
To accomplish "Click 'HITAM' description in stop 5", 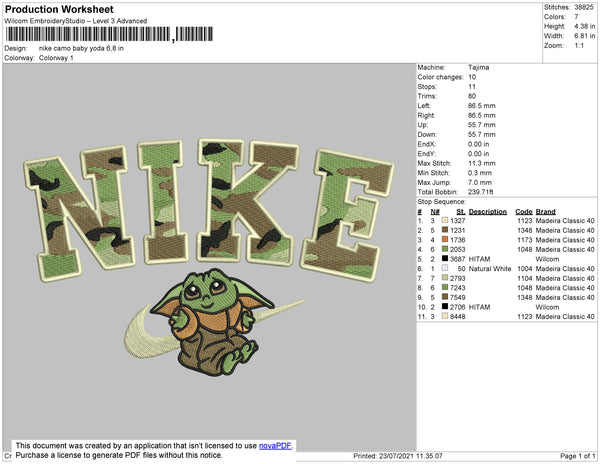I will click(x=479, y=259).
